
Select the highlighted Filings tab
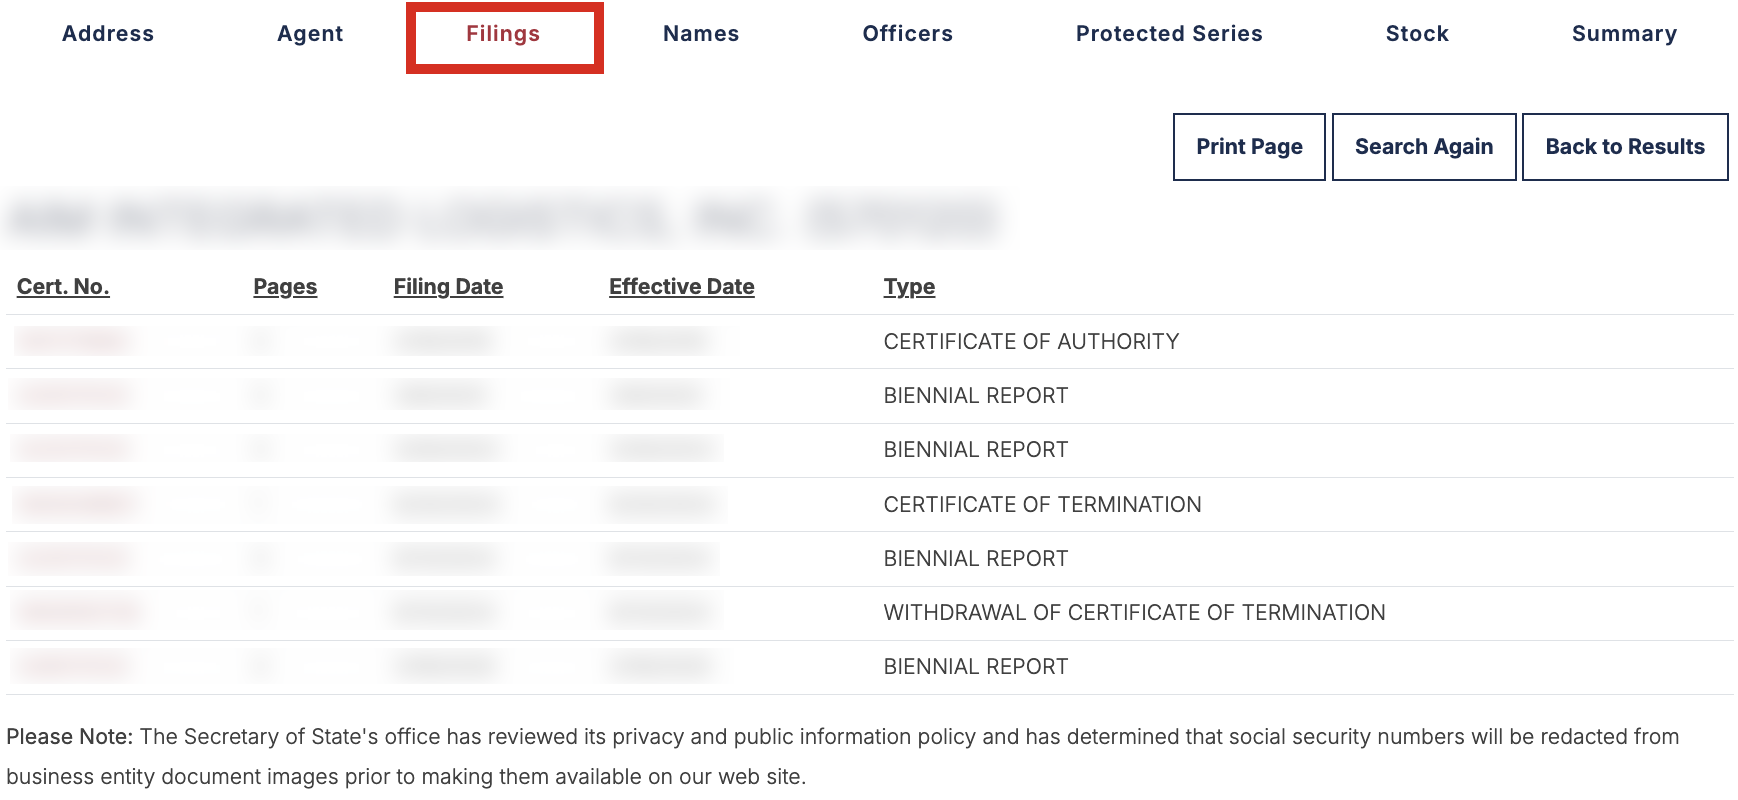tap(504, 37)
